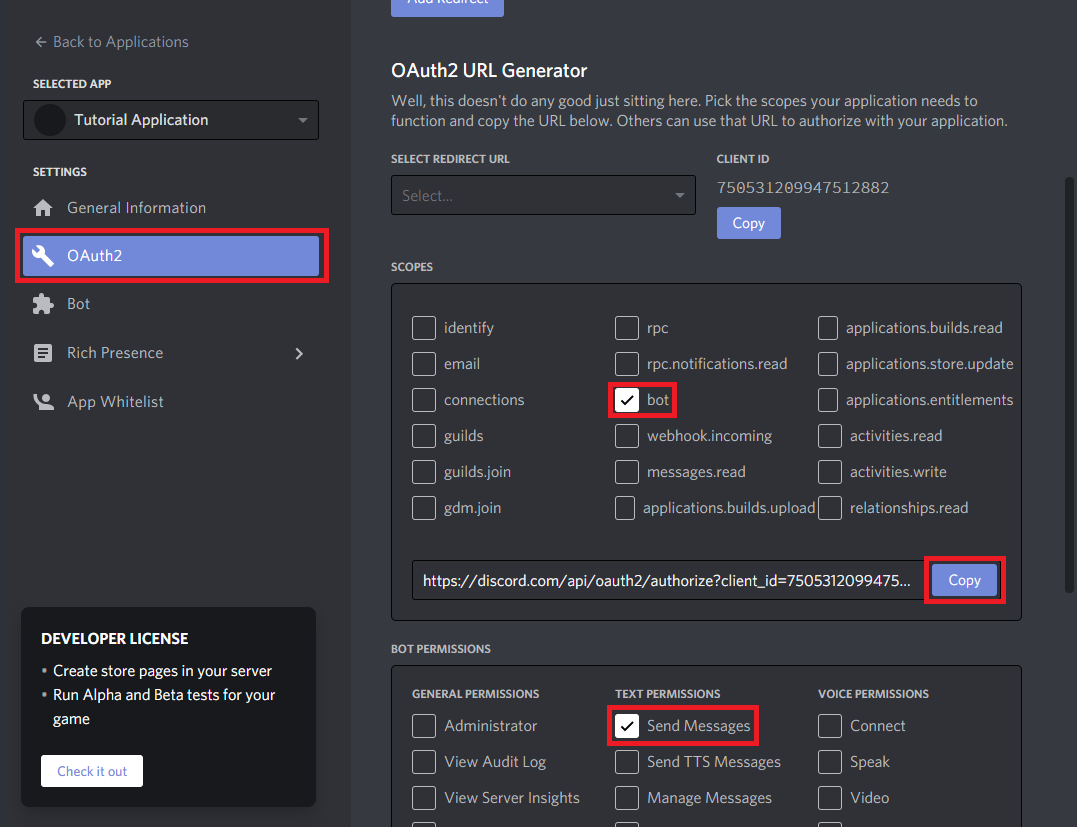1077x827 pixels.
Task: Enable the guilds.join scope checkbox
Action: (x=424, y=472)
